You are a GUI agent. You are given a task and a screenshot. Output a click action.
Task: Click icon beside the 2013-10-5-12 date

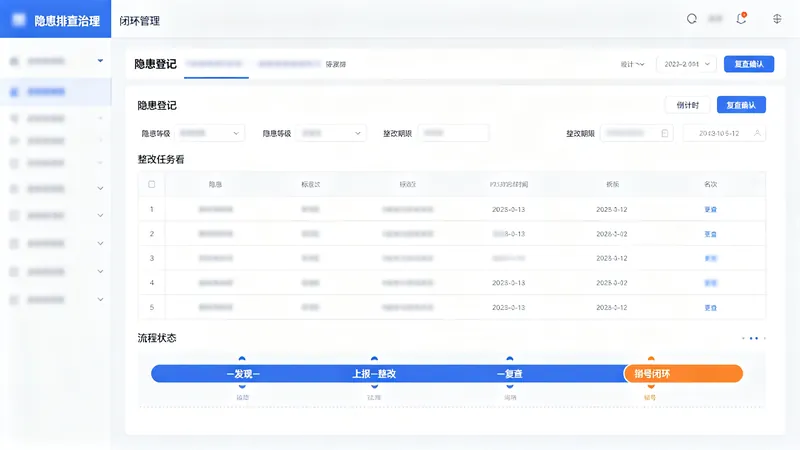click(758, 133)
